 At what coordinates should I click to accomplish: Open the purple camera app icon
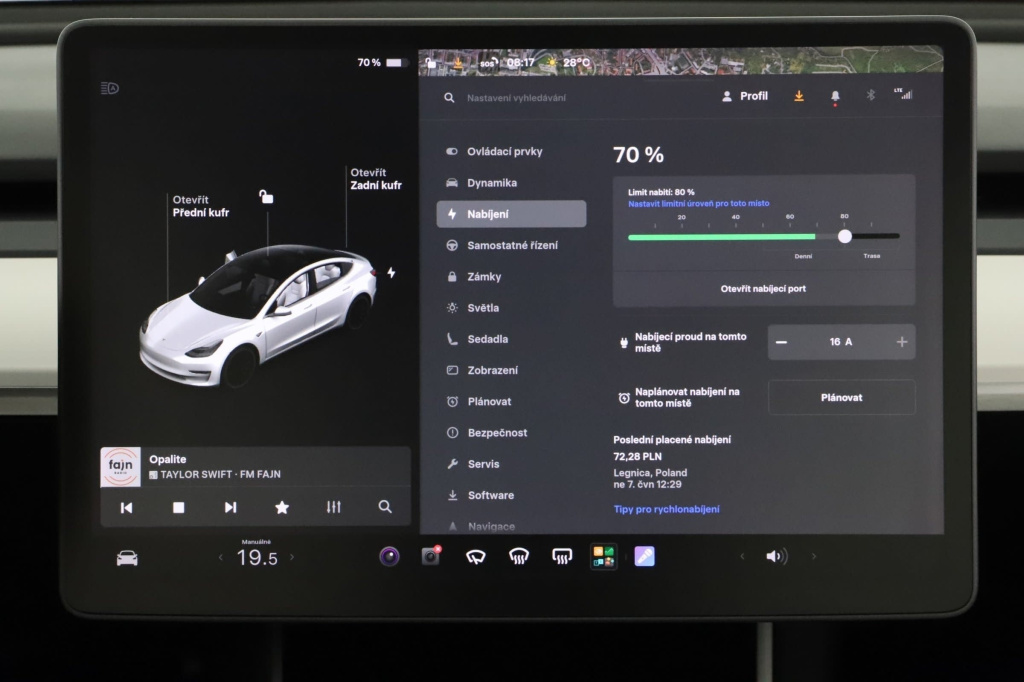tap(389, 557)
